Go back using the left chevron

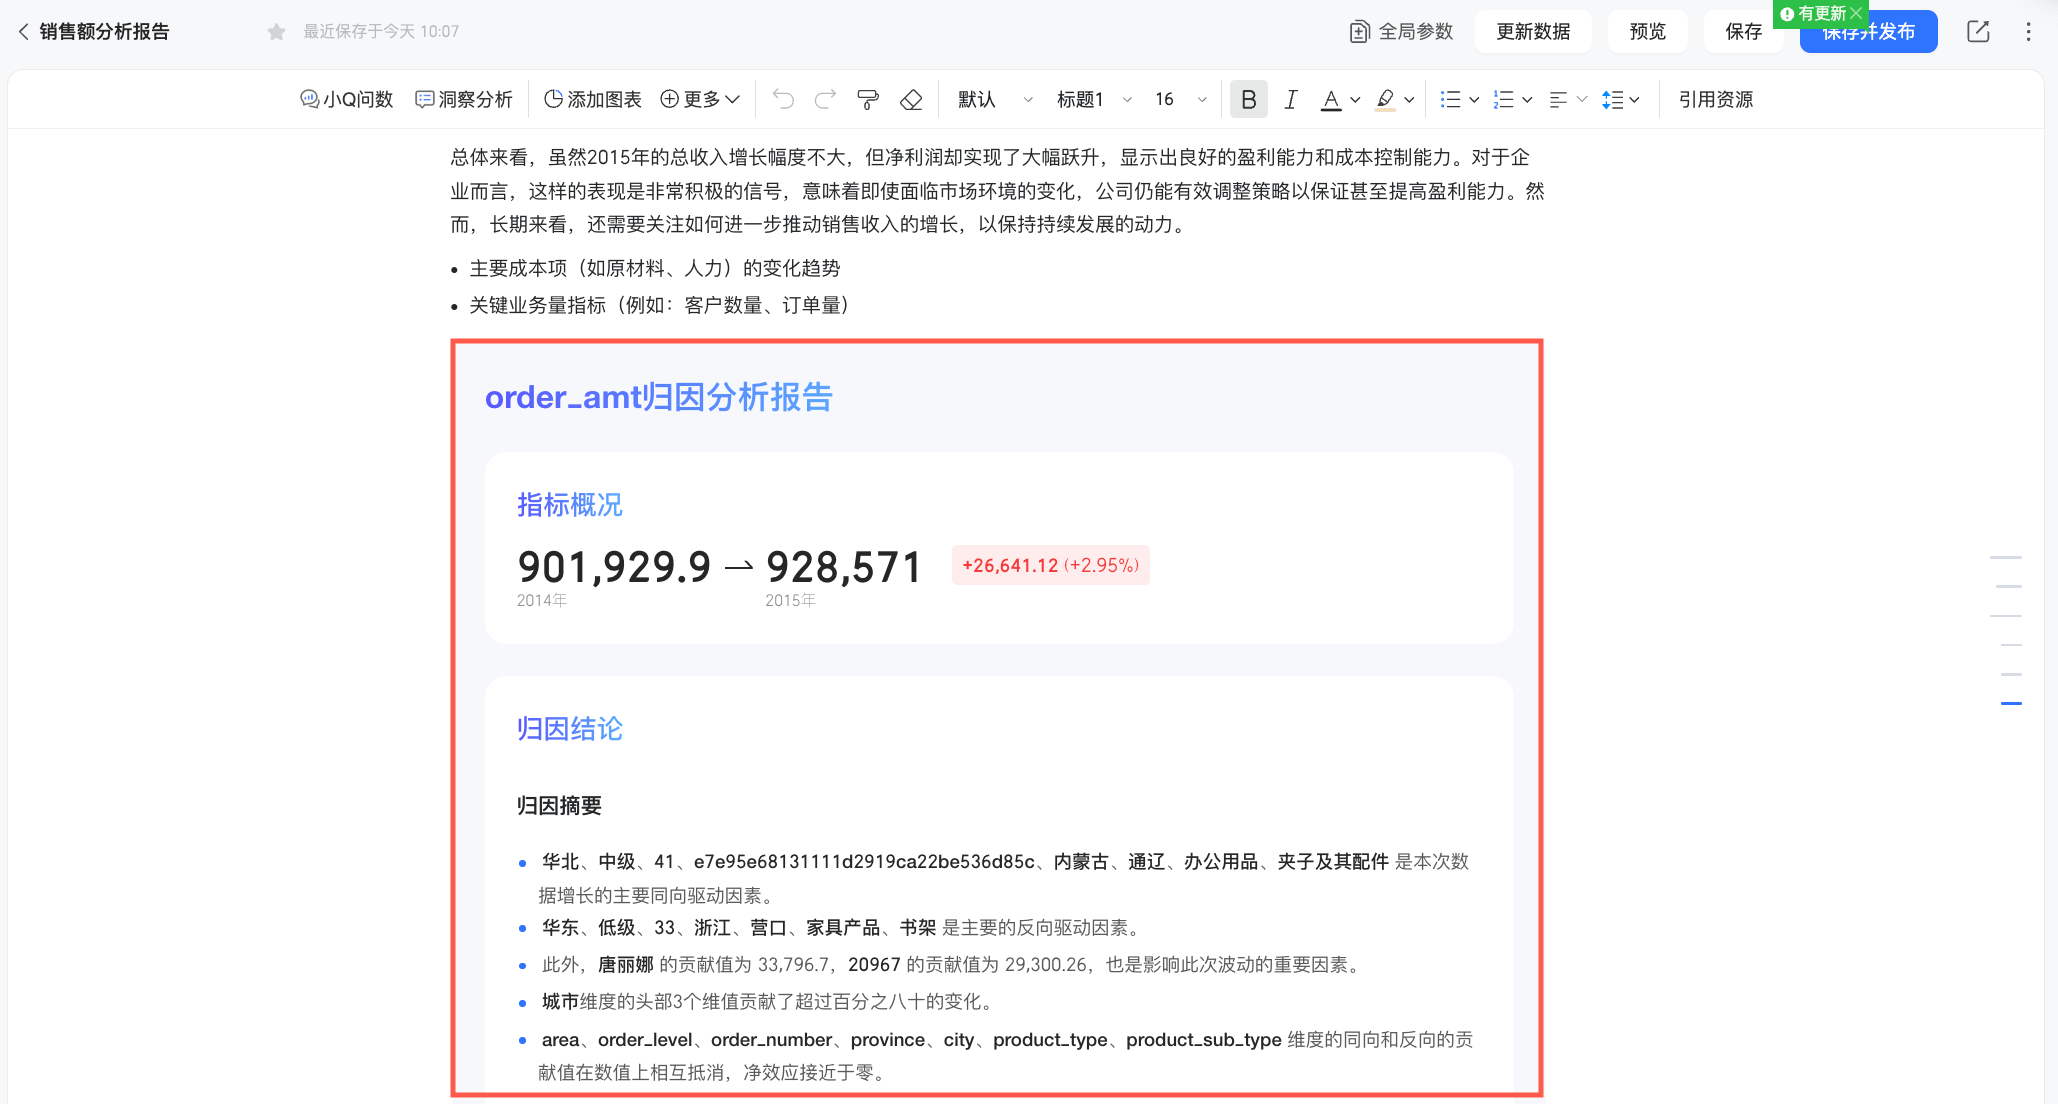[x=23, y=31]
